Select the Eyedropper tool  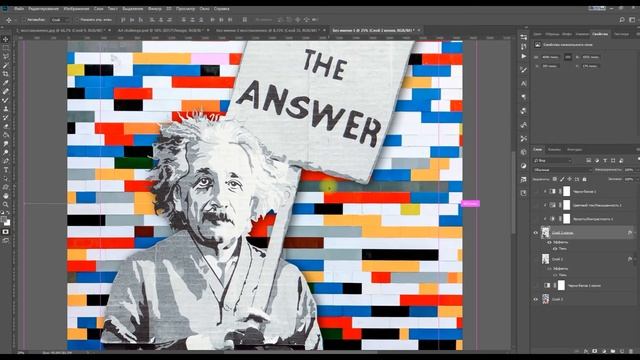pos(6,83)
